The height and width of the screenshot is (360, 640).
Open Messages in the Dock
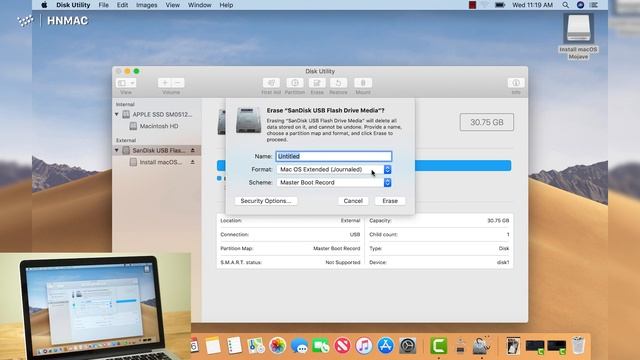click(x=299, y=346)
